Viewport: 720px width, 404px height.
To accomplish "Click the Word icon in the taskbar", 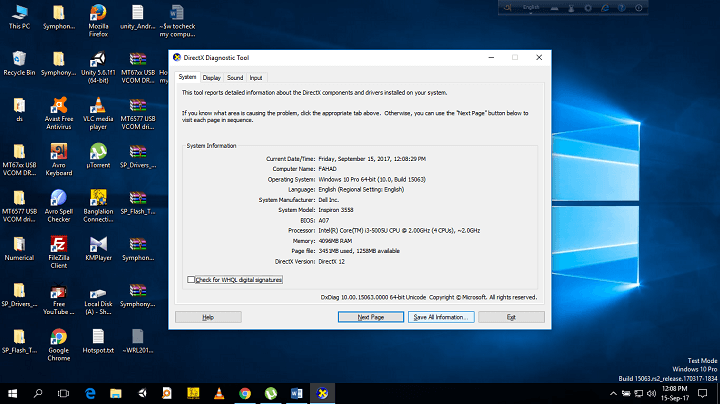I will [x=296, y=392].
